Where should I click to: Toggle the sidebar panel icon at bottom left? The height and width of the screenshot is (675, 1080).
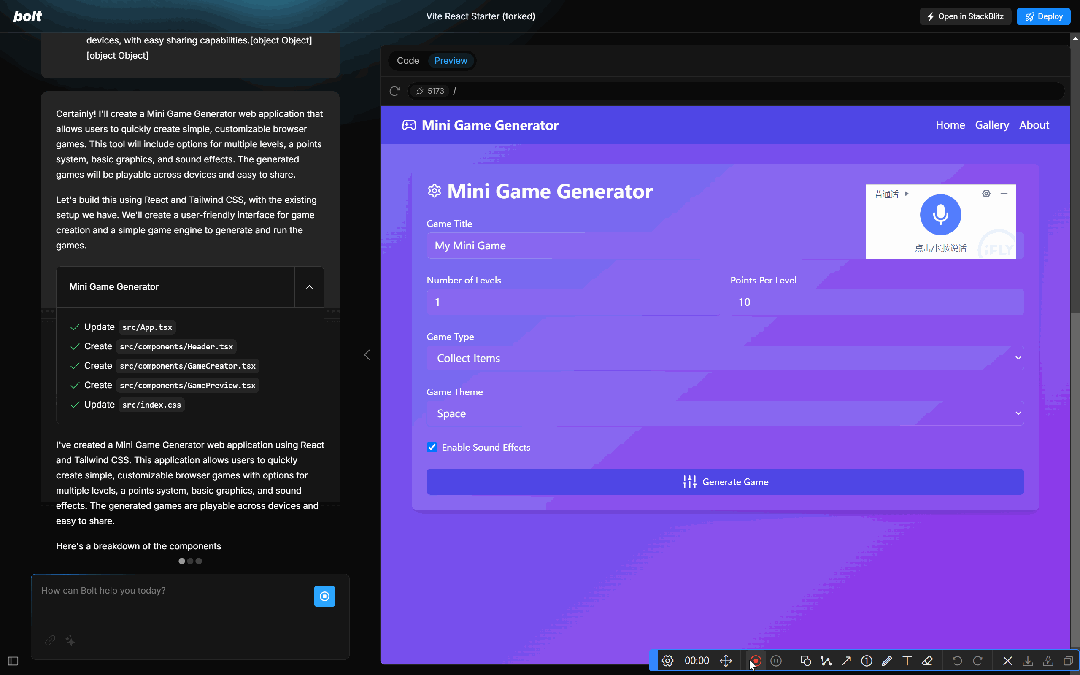pyautogui.click(x=13, y=661)
